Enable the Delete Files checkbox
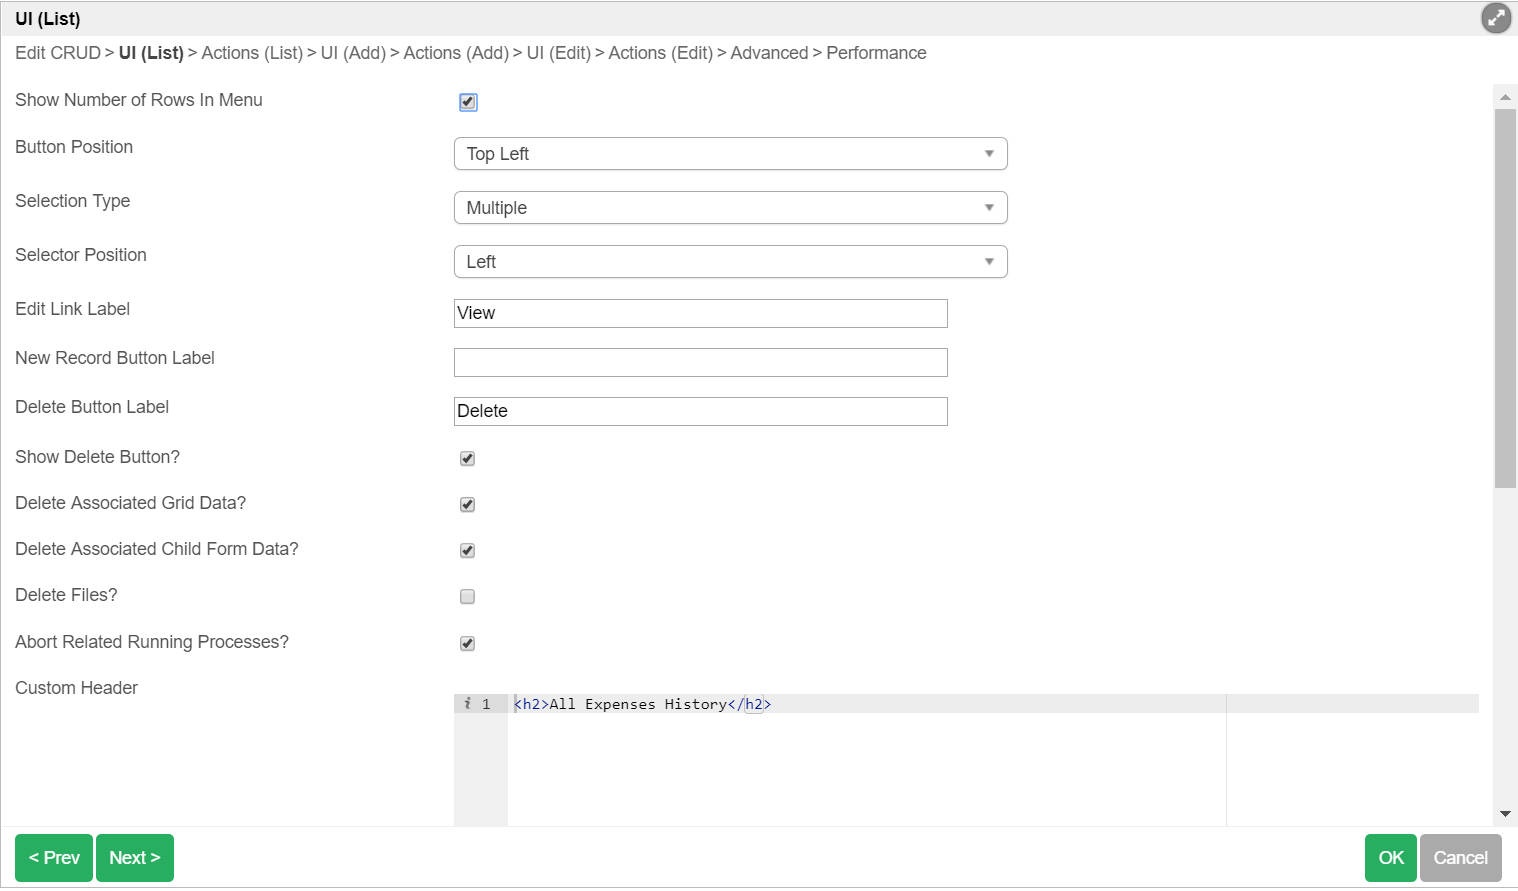 coord(467,597)
